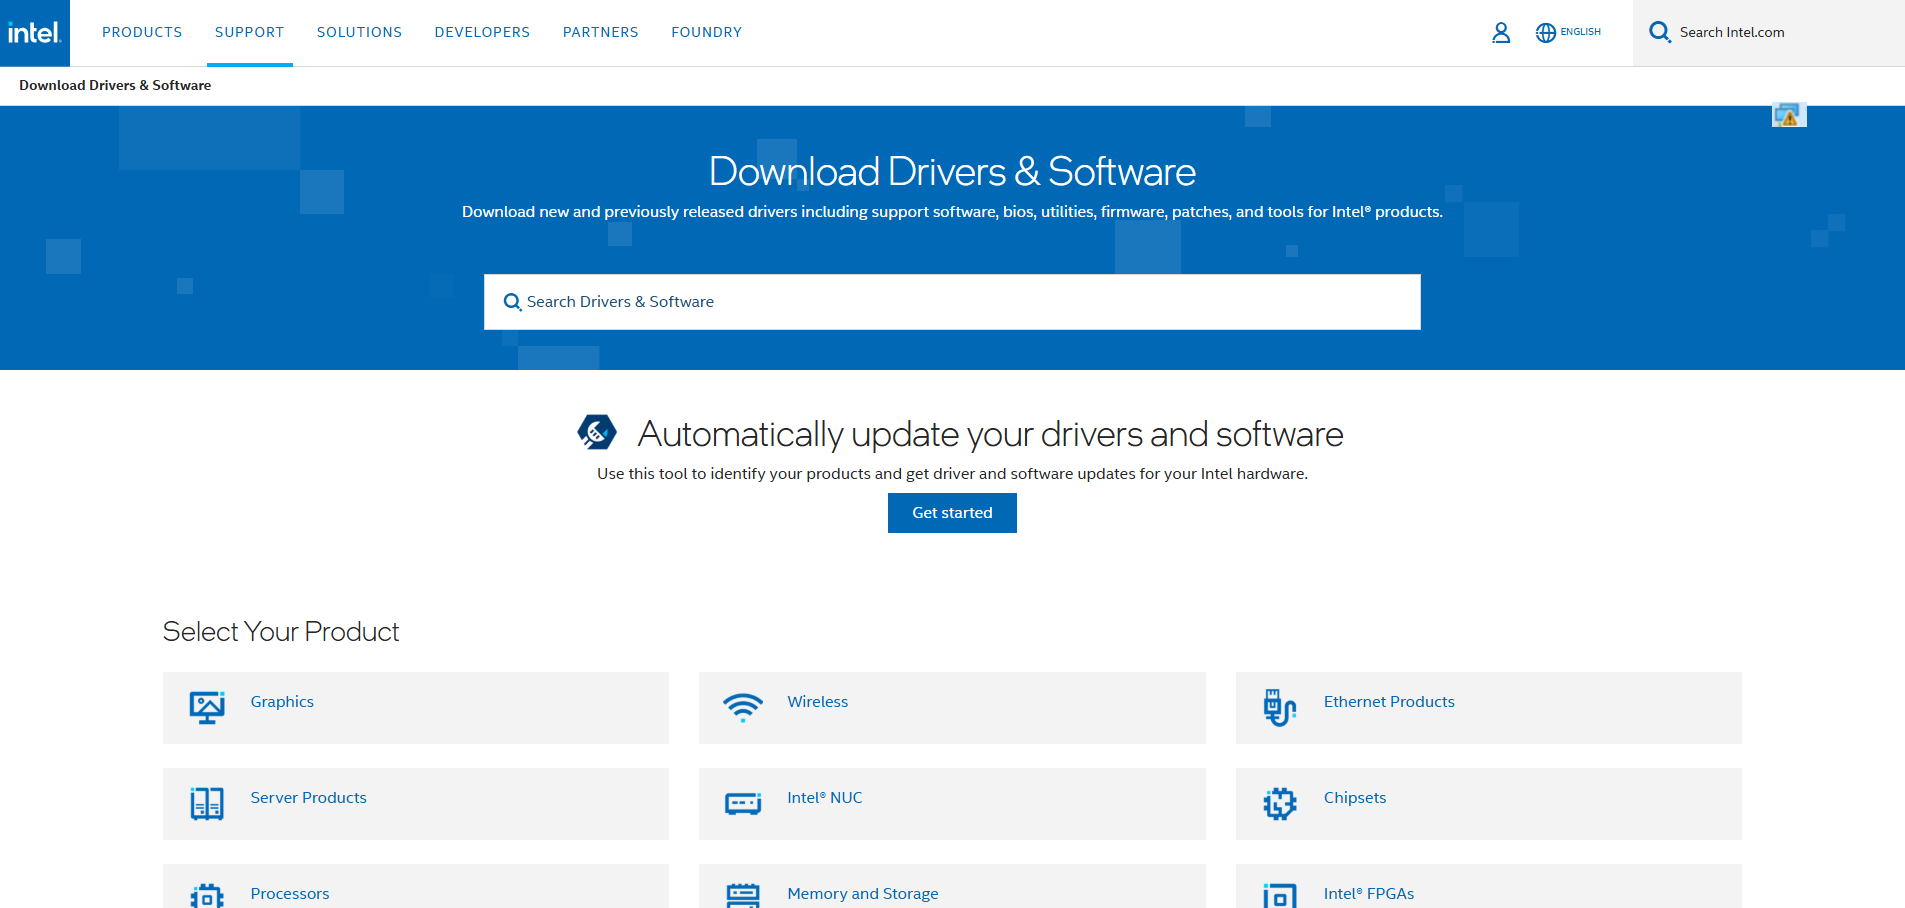This screenshot has height=908, width=1905.
Task: Click the Graphics monitor icon
Action: [207, 708]
